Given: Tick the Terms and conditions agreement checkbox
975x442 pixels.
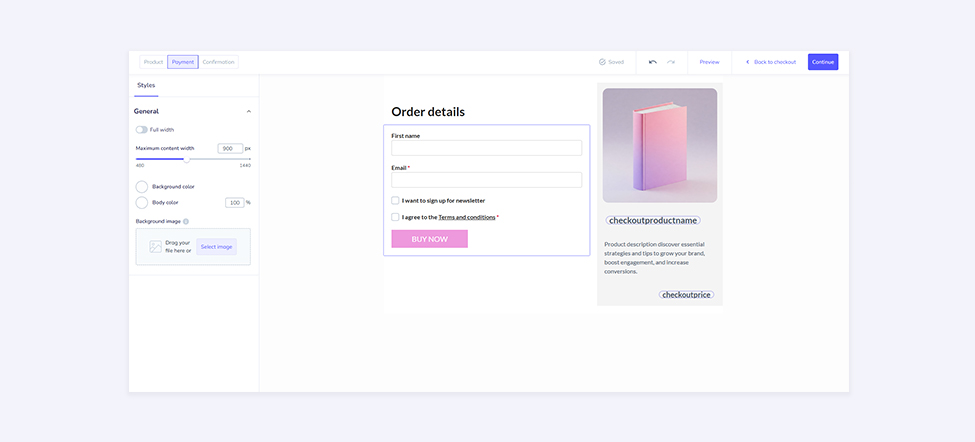Looking at the screenshot, I should (395, 217).
